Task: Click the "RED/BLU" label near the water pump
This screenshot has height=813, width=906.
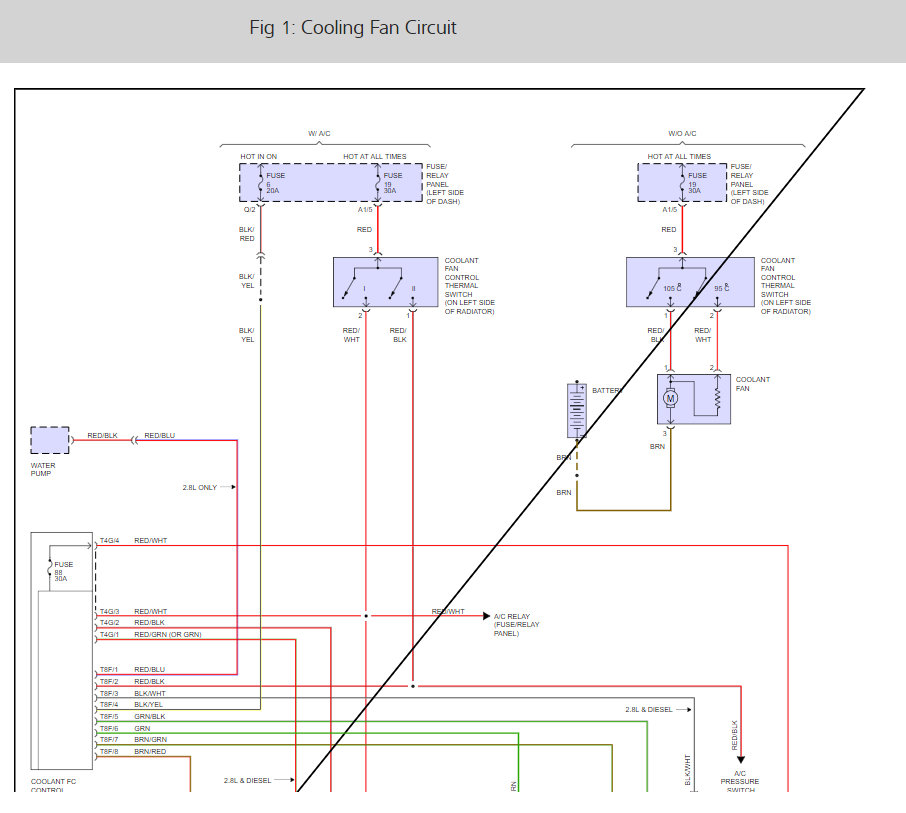Action: pyautogui.click(x=159, y=436)
